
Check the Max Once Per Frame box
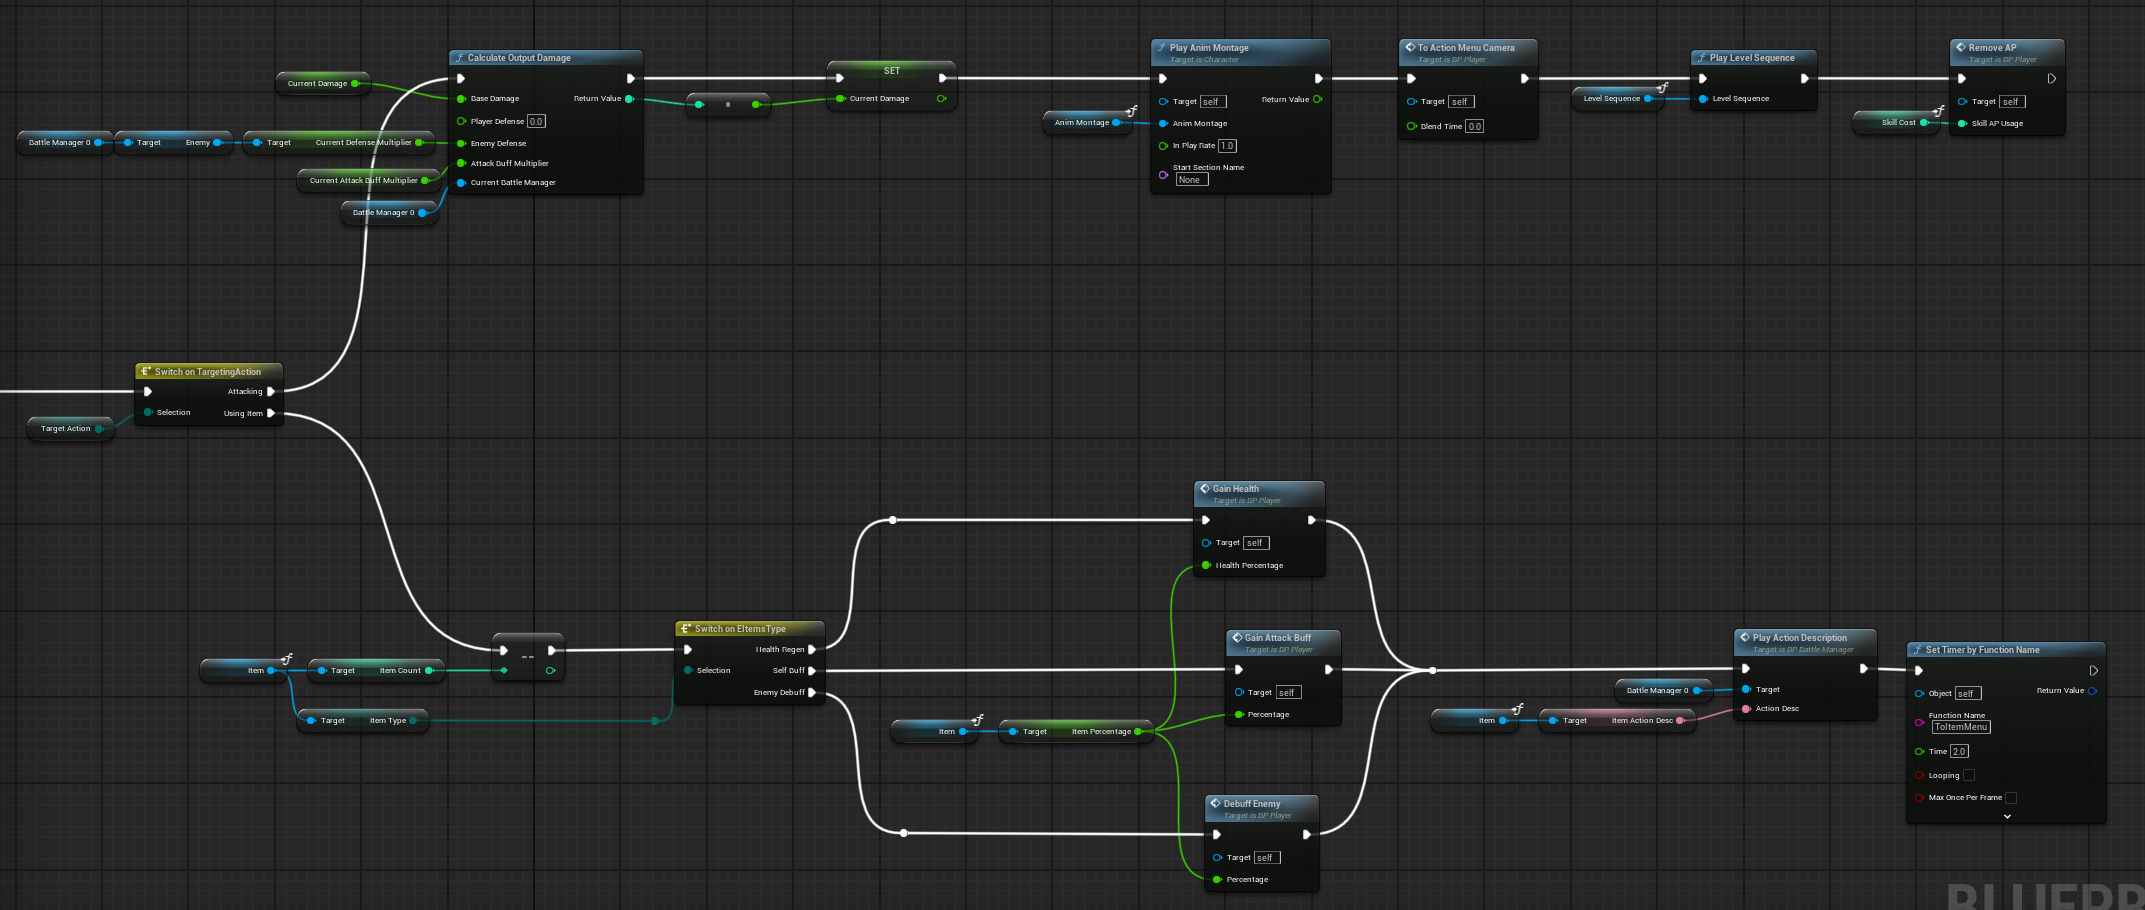(2011, 798)
